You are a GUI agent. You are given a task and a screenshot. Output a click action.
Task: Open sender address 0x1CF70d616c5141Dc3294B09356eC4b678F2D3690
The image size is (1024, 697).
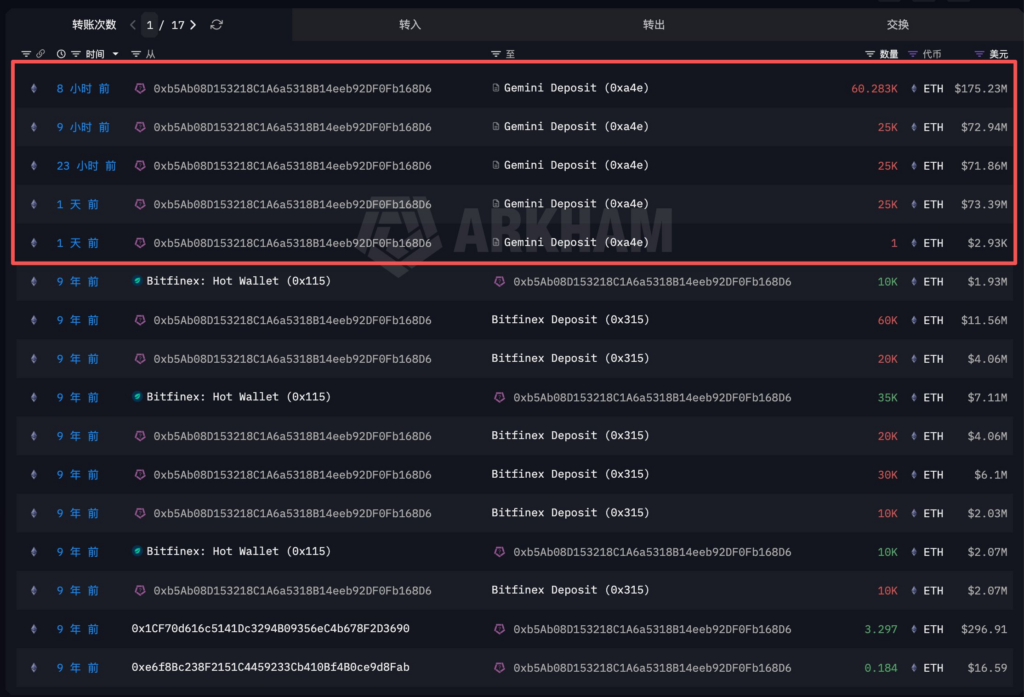click(270, 628)
